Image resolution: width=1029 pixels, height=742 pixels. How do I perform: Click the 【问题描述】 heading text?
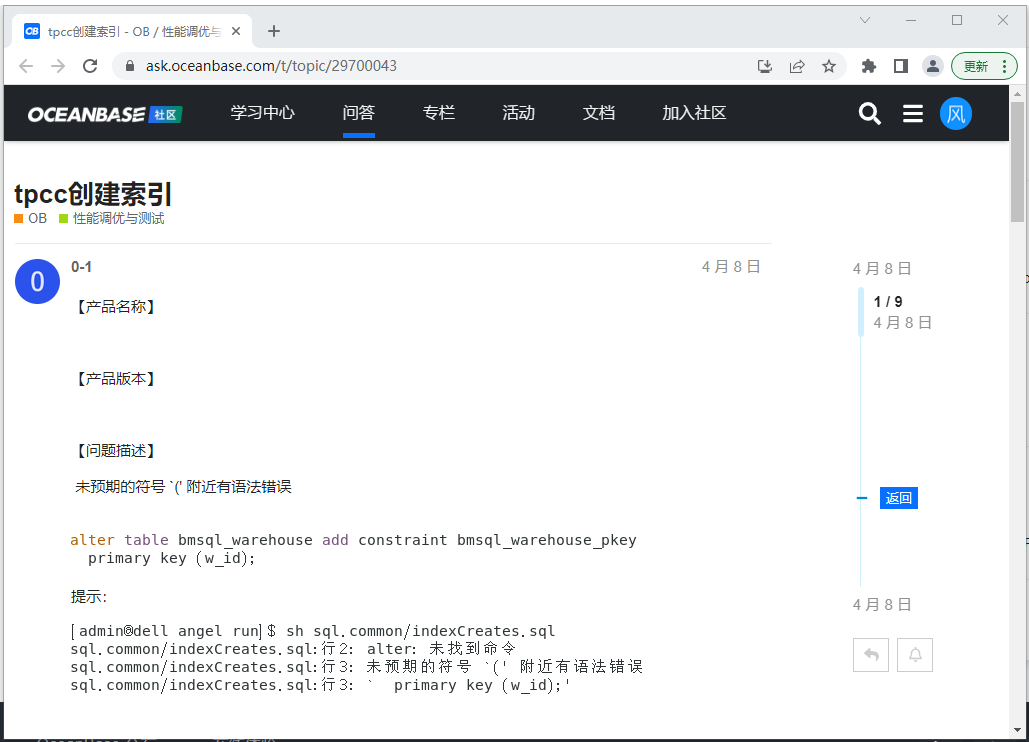[116, 451]
